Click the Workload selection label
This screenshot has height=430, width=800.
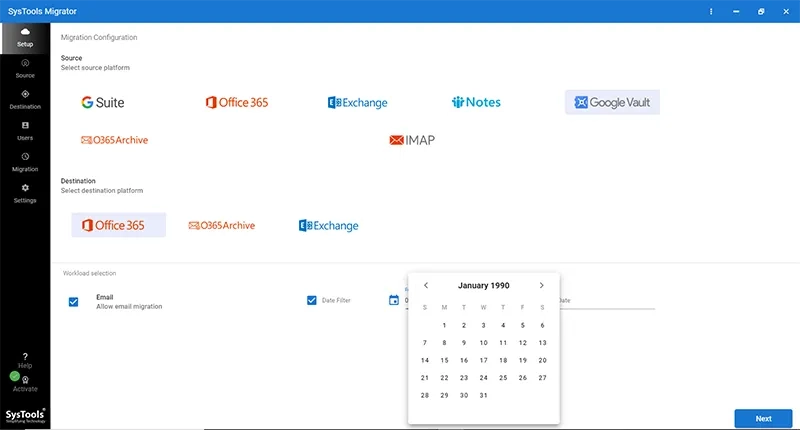click(x=89, y=273)
